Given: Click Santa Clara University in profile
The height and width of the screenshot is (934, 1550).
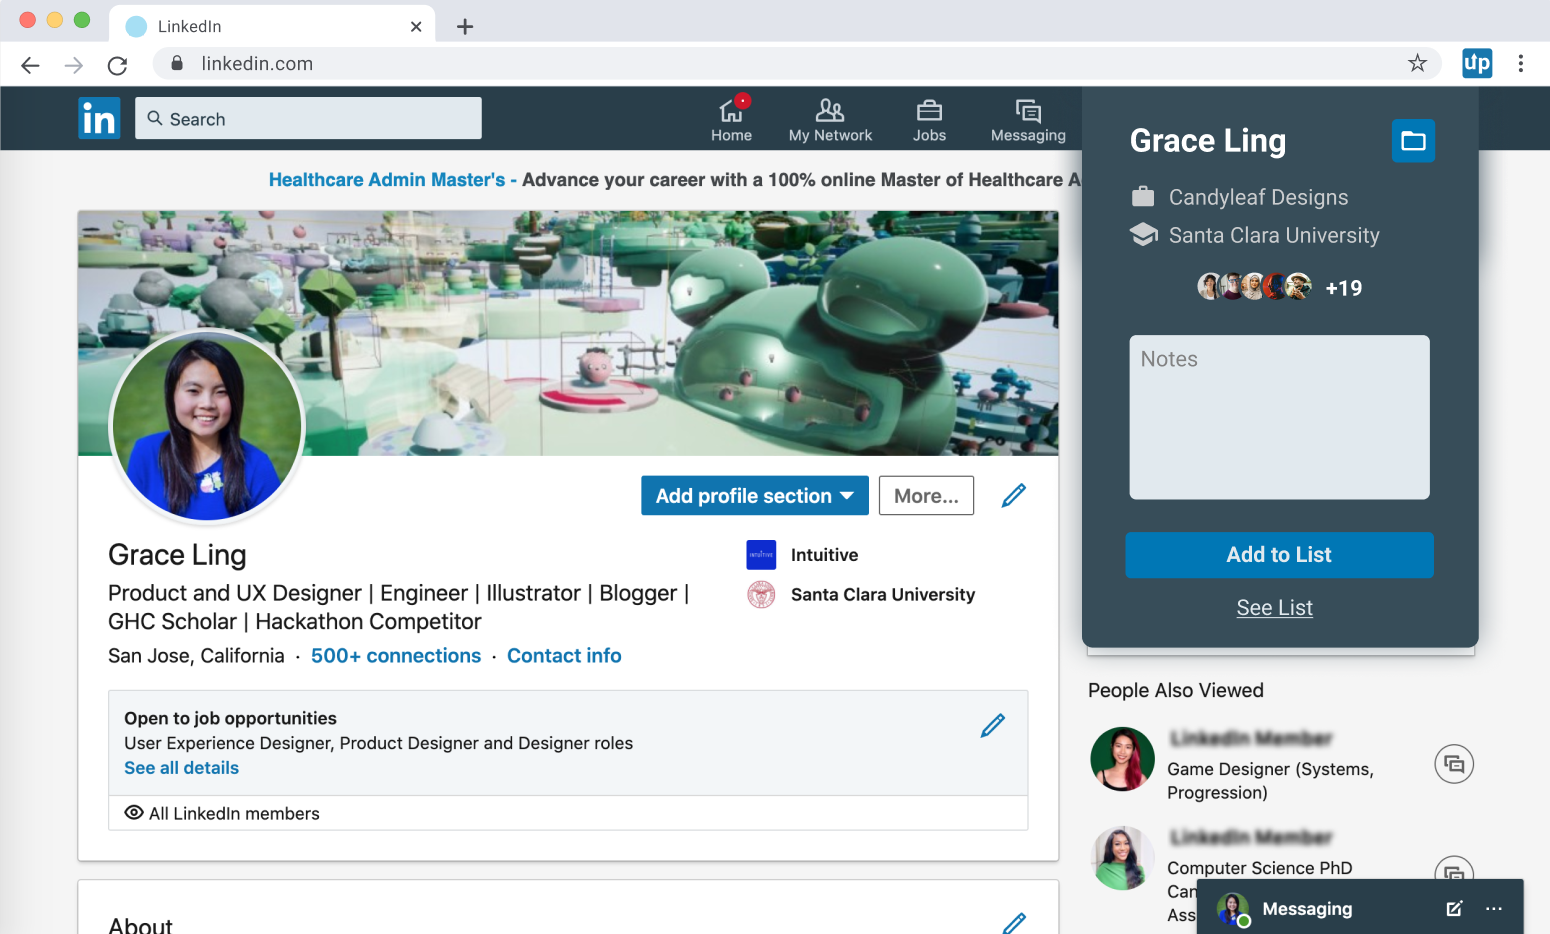Looking at the screenshot, I should coord(883,594).
